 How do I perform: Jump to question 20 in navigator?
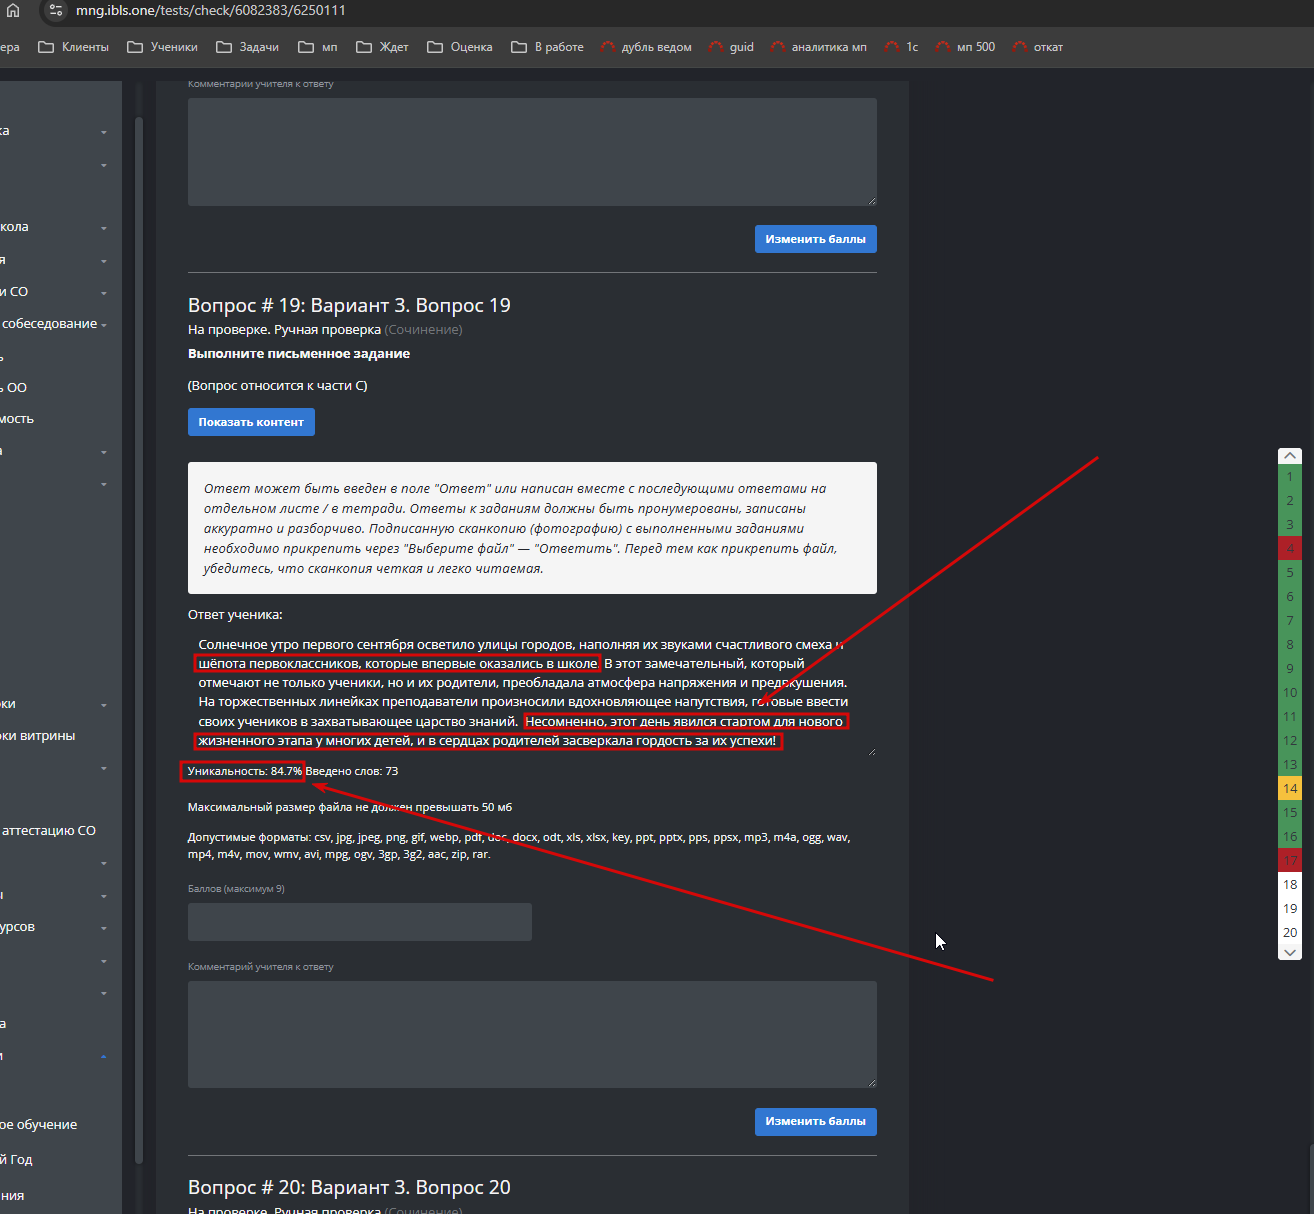(x=1290, y=933)
